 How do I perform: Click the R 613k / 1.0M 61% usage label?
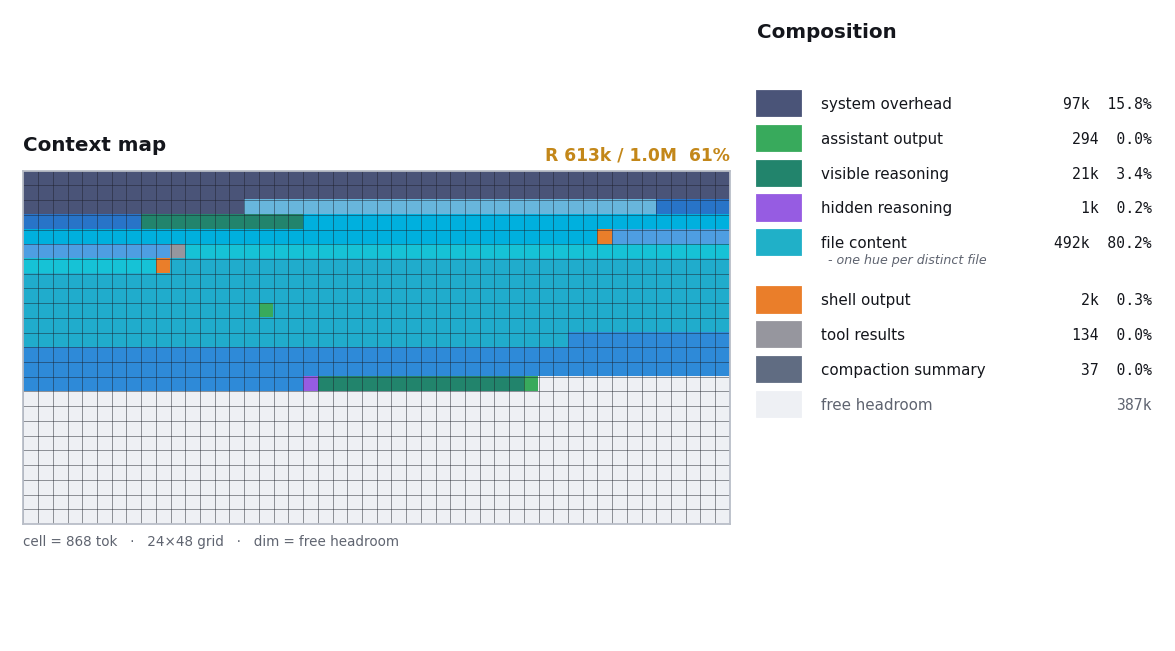click(x=637, y=155)
